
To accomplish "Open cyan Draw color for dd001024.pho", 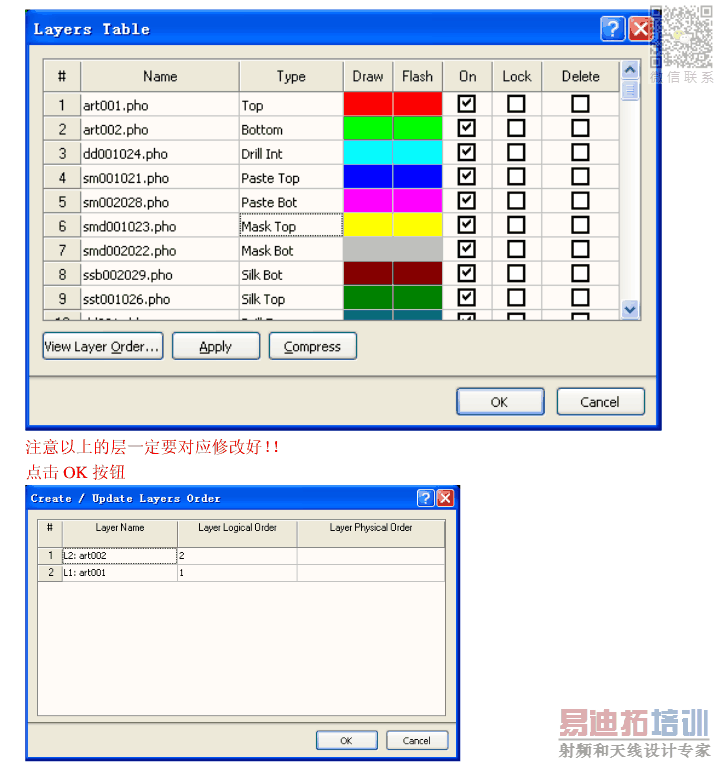I will (x=368, y=152).
